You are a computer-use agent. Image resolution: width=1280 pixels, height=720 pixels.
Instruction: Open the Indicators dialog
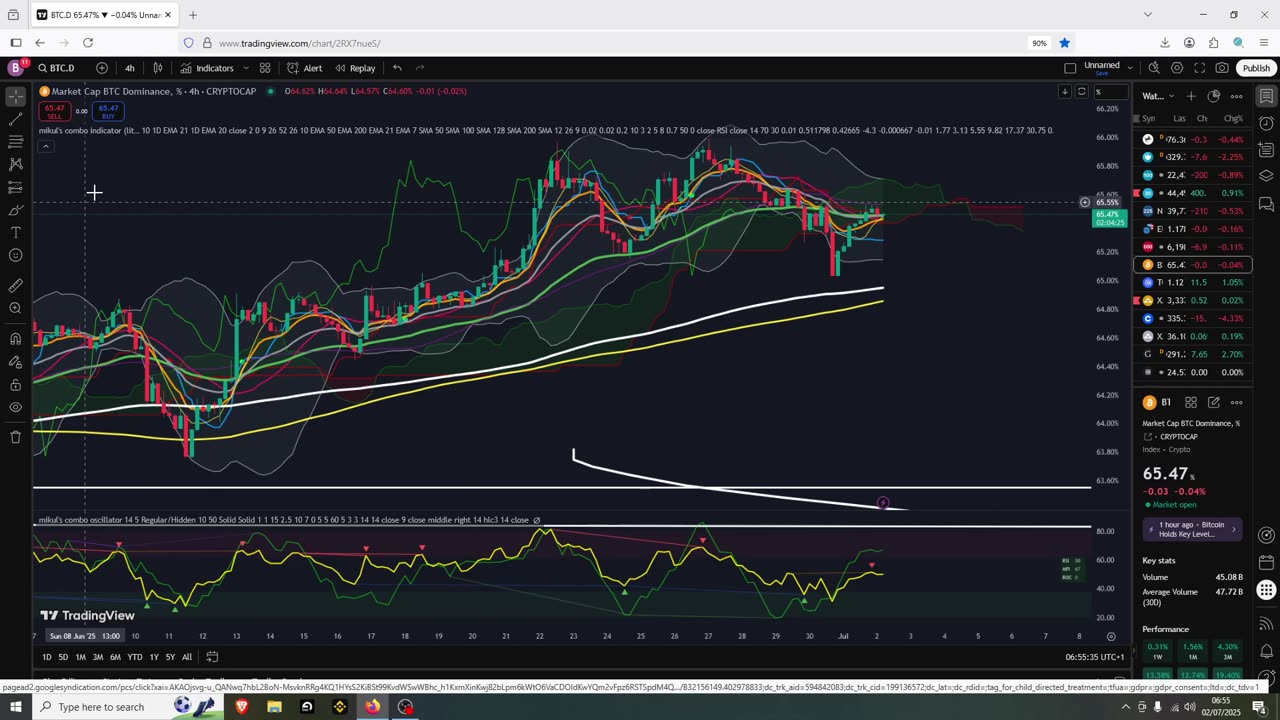(207, 68)
